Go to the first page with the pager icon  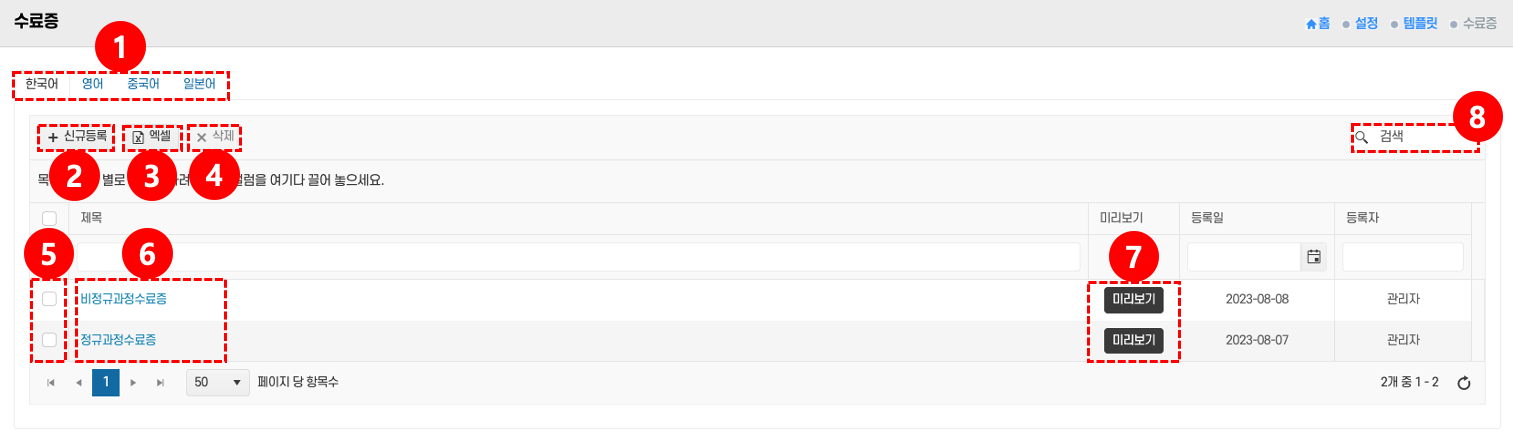click(51, 383)
